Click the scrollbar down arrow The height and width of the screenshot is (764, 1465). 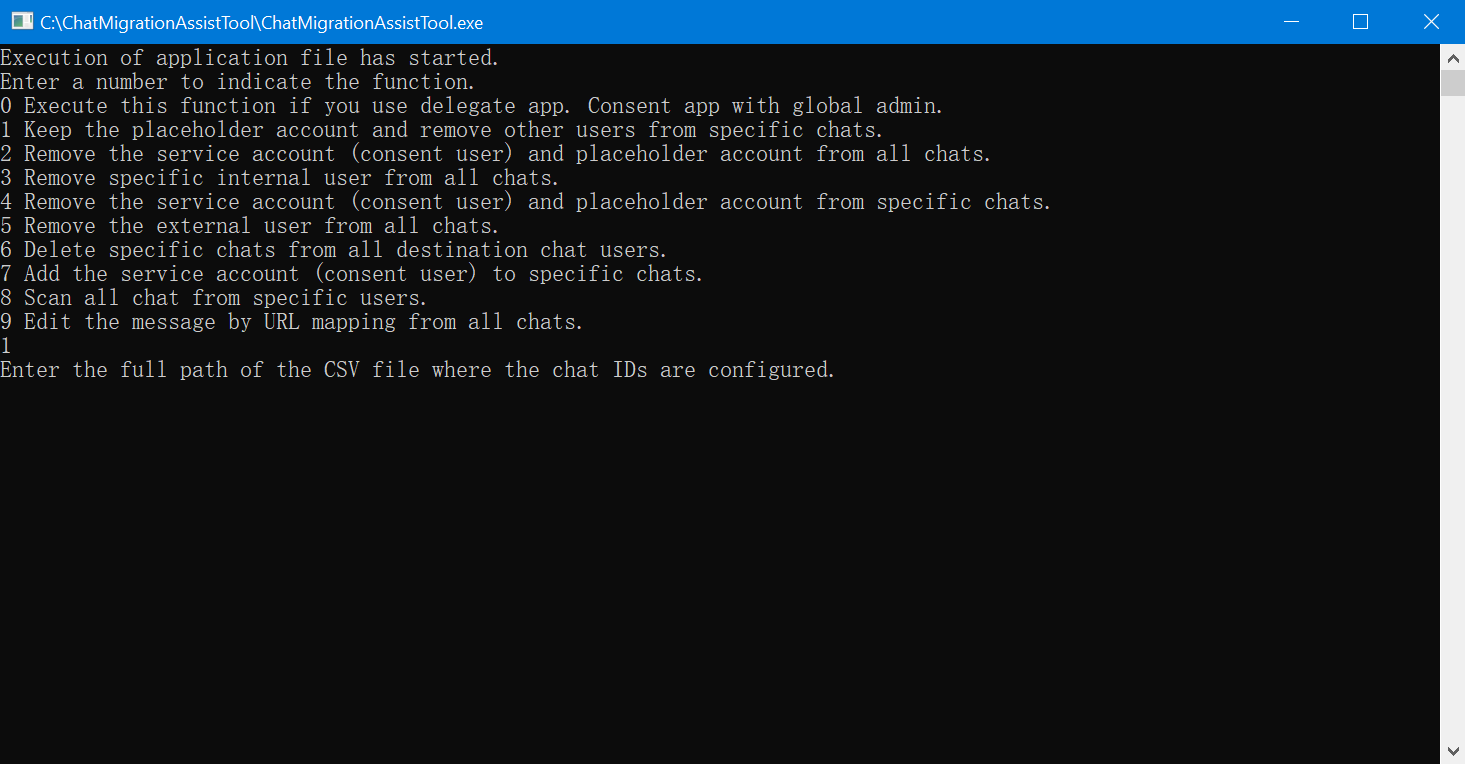(x=1452, y=751)
